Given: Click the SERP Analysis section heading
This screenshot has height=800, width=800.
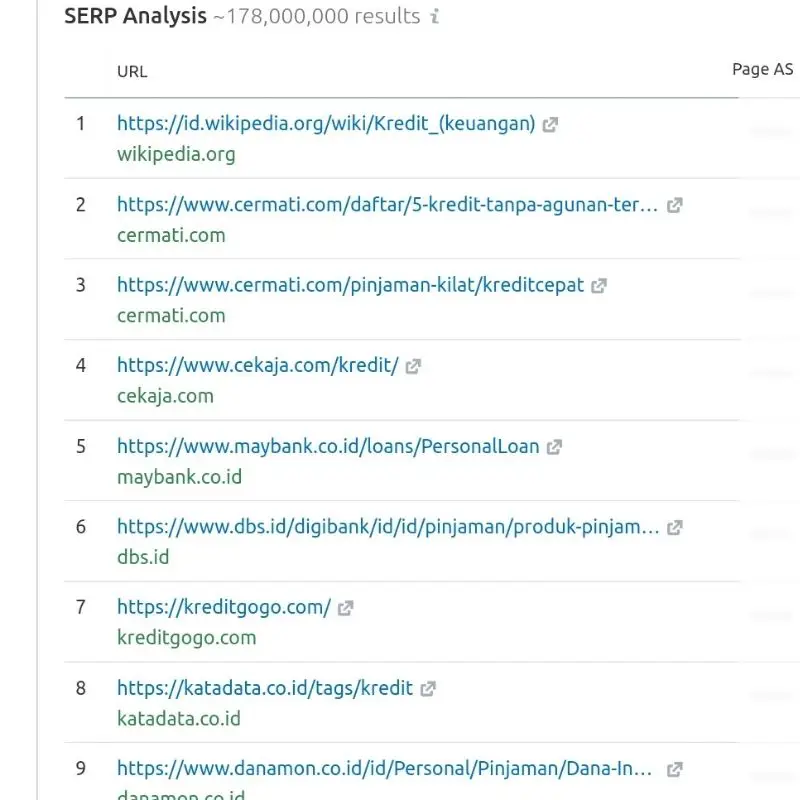Looking at the screenshot, I should click(134, 16).
